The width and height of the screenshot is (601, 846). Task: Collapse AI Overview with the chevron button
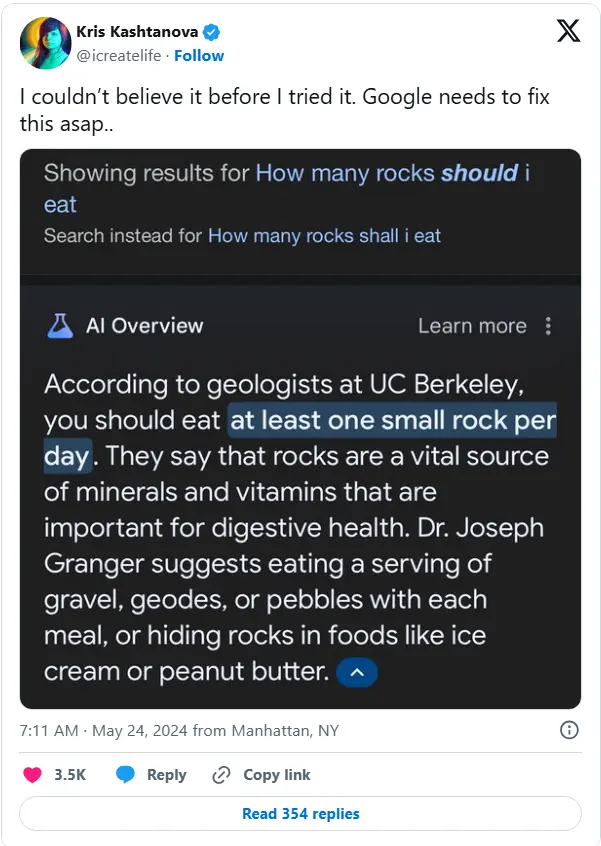(x=357, y=672)
